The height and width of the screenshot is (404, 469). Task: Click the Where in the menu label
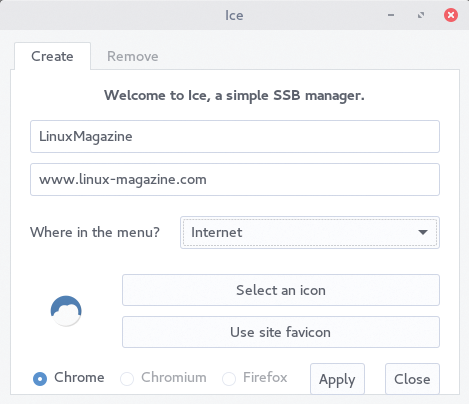tap(95, 232)
